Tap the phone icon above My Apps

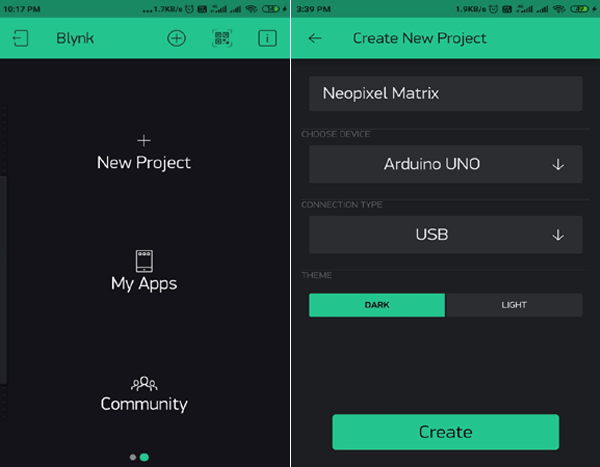tap(144, 261)
